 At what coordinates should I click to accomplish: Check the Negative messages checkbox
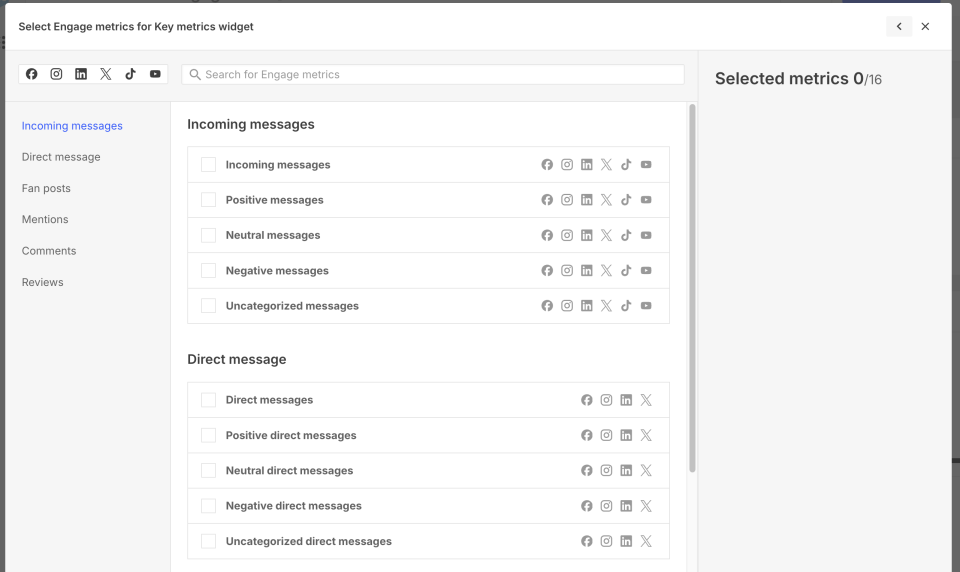click(x=208, y=271)
